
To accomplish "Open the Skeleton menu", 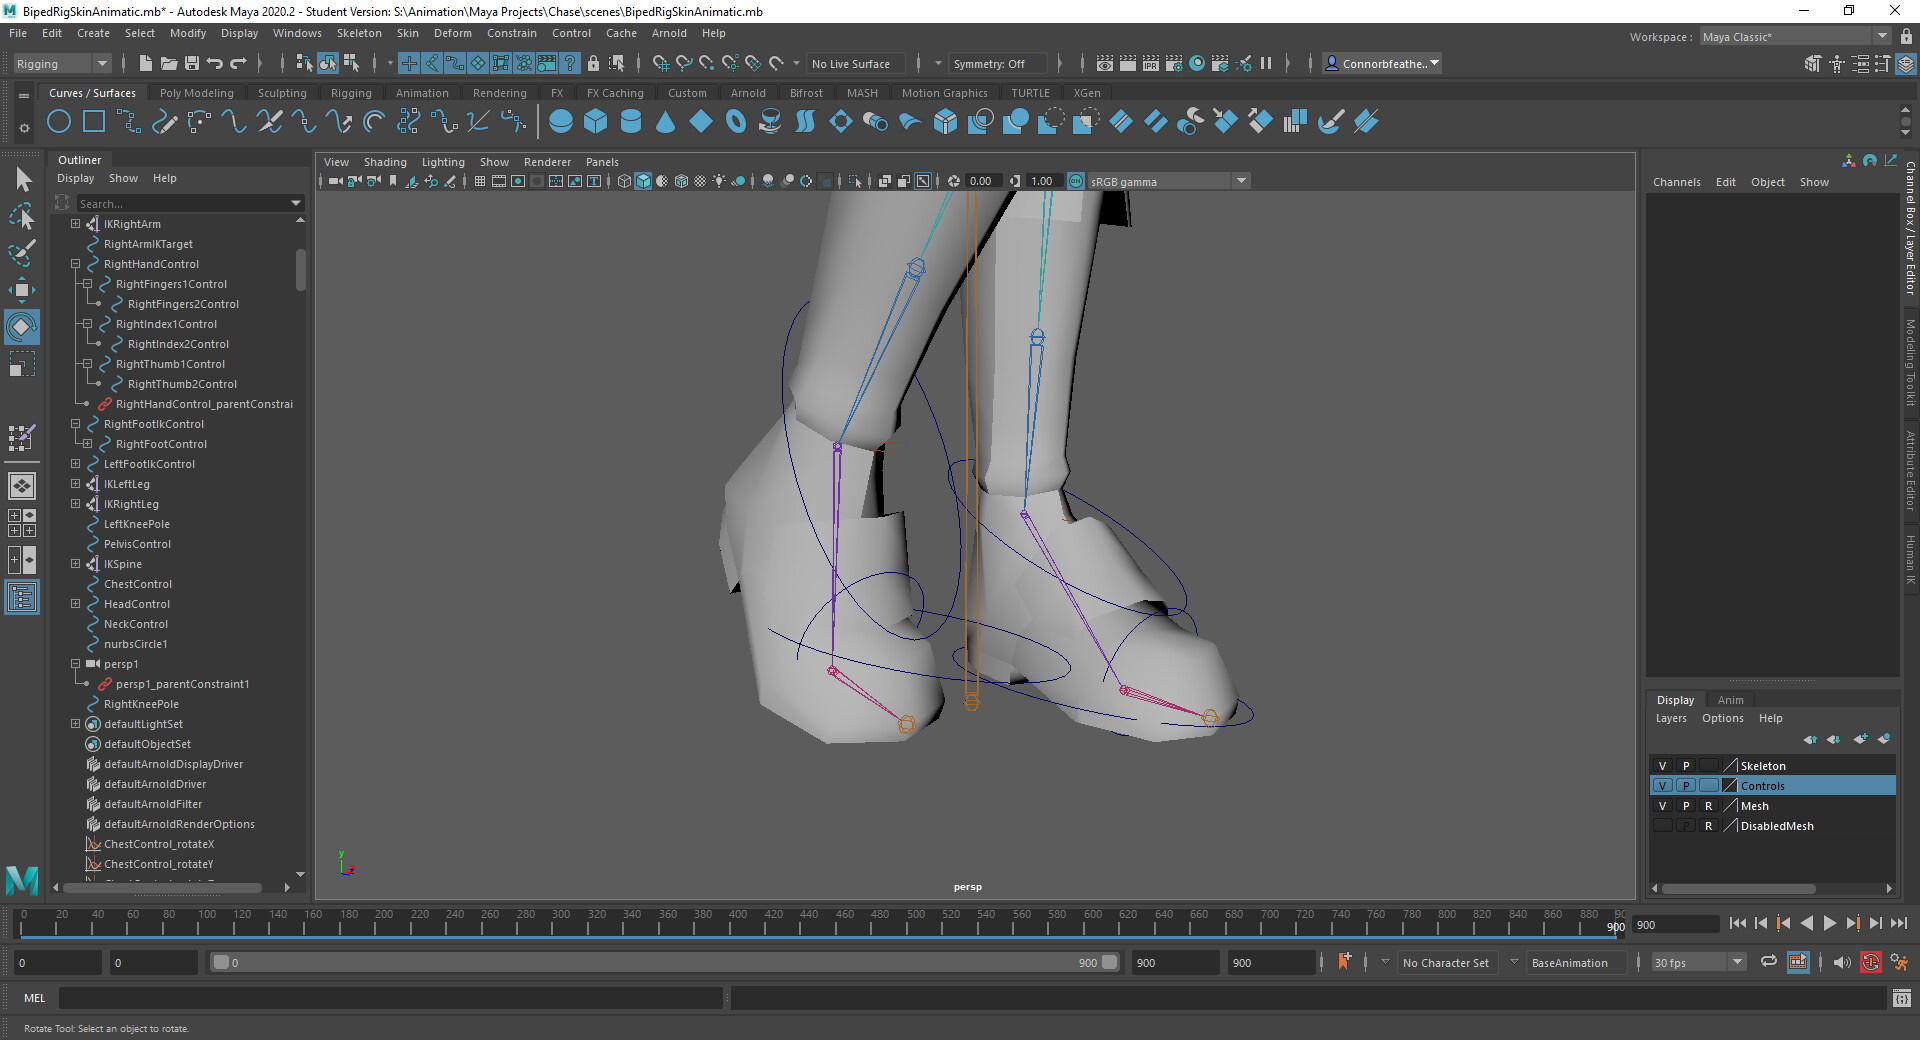I will [358, 33].
